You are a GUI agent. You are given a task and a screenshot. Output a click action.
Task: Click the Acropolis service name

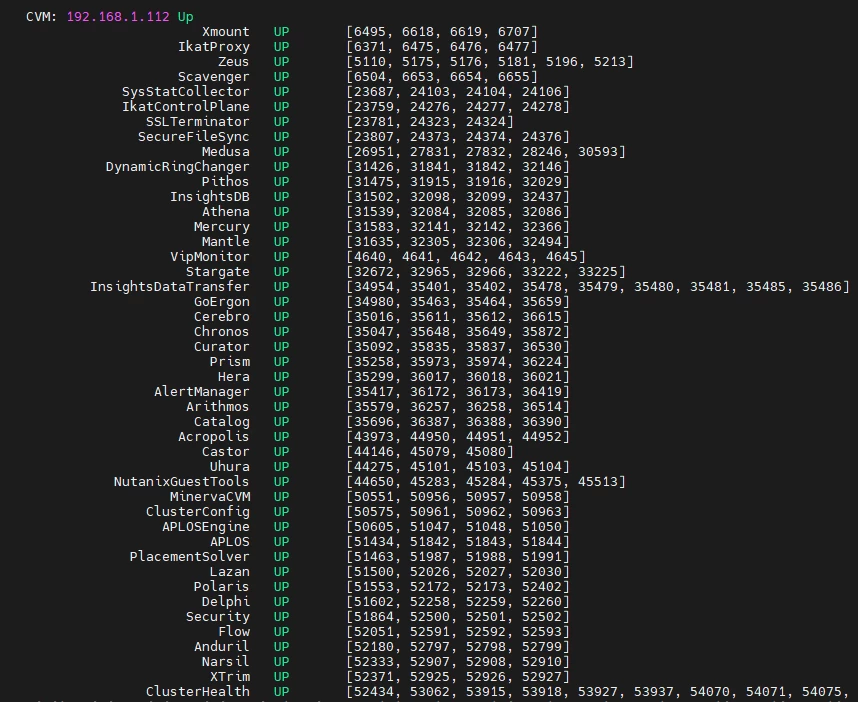[213, 437]
